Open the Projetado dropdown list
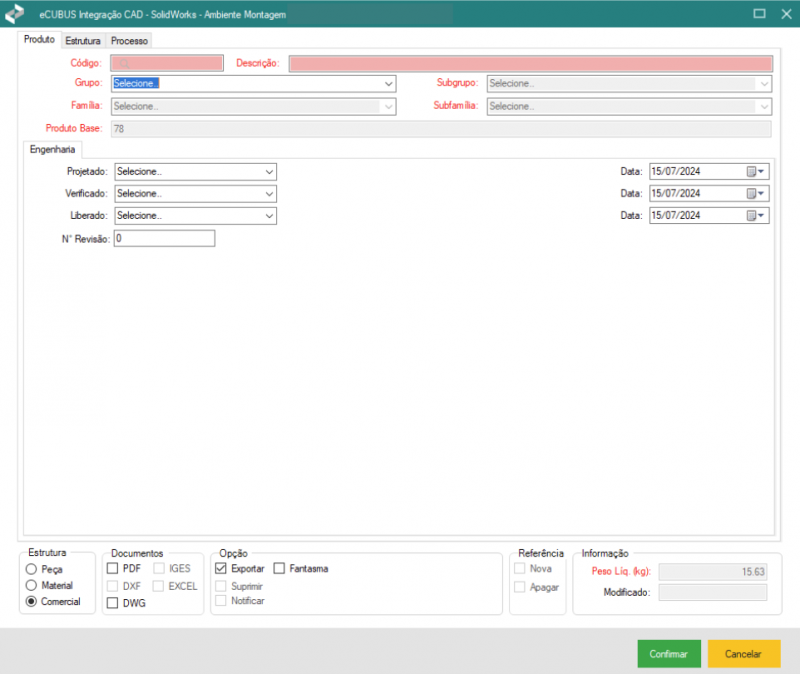The width and height of the screenshot is (800, 674). [269, 172]
